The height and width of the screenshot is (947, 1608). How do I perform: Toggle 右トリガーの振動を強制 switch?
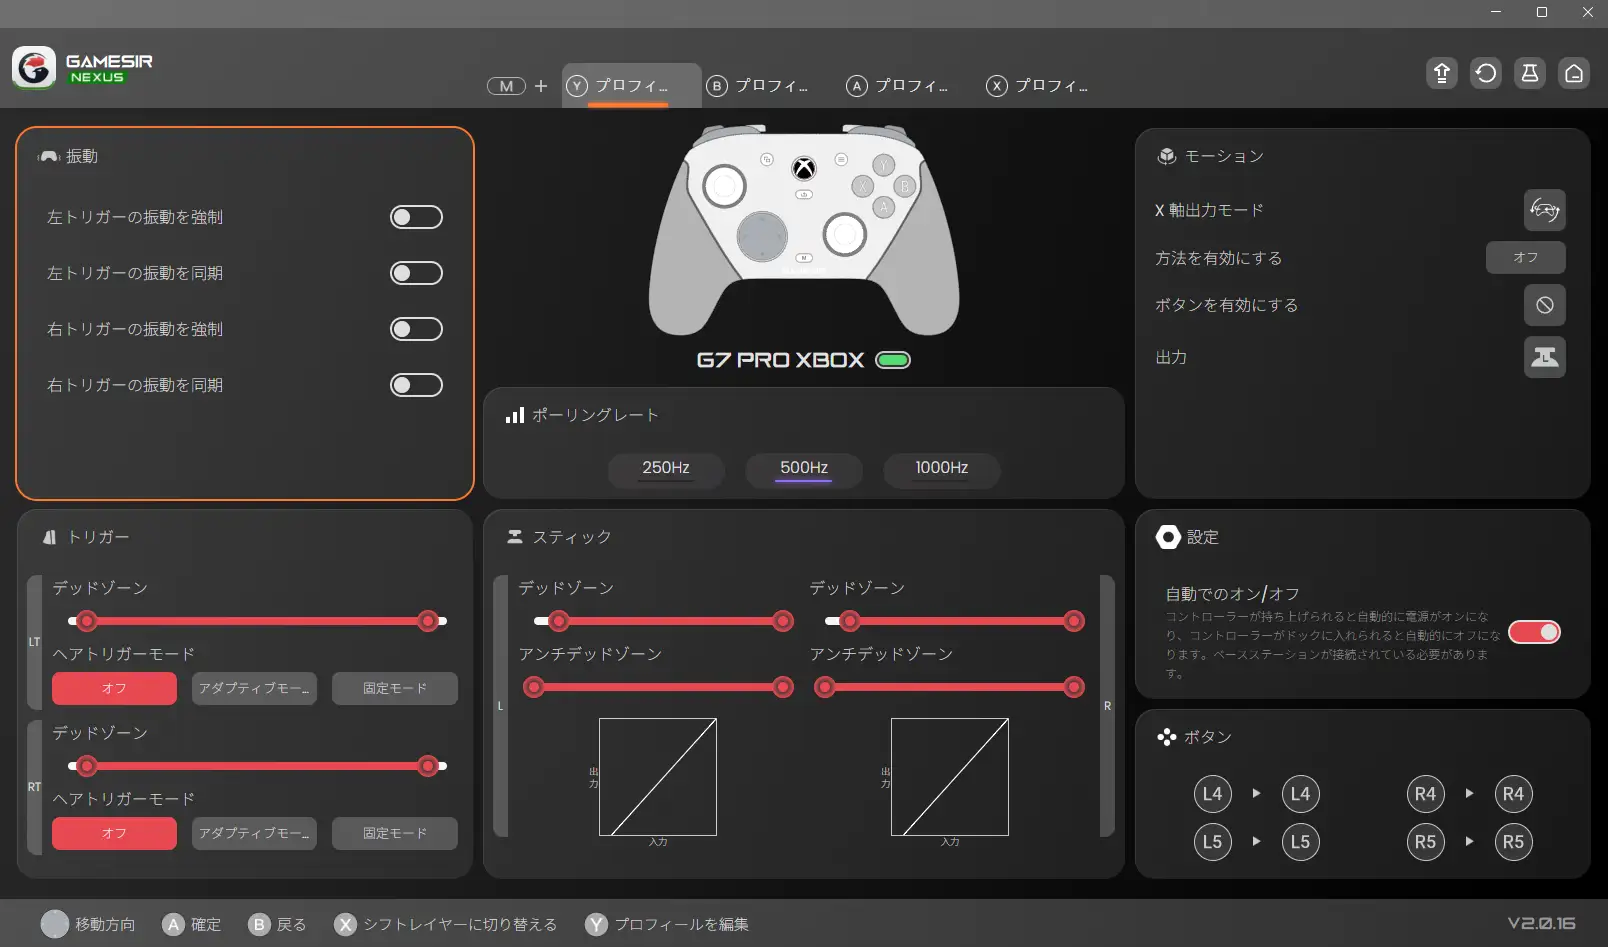pyautogui.click(x=416, y=329)
